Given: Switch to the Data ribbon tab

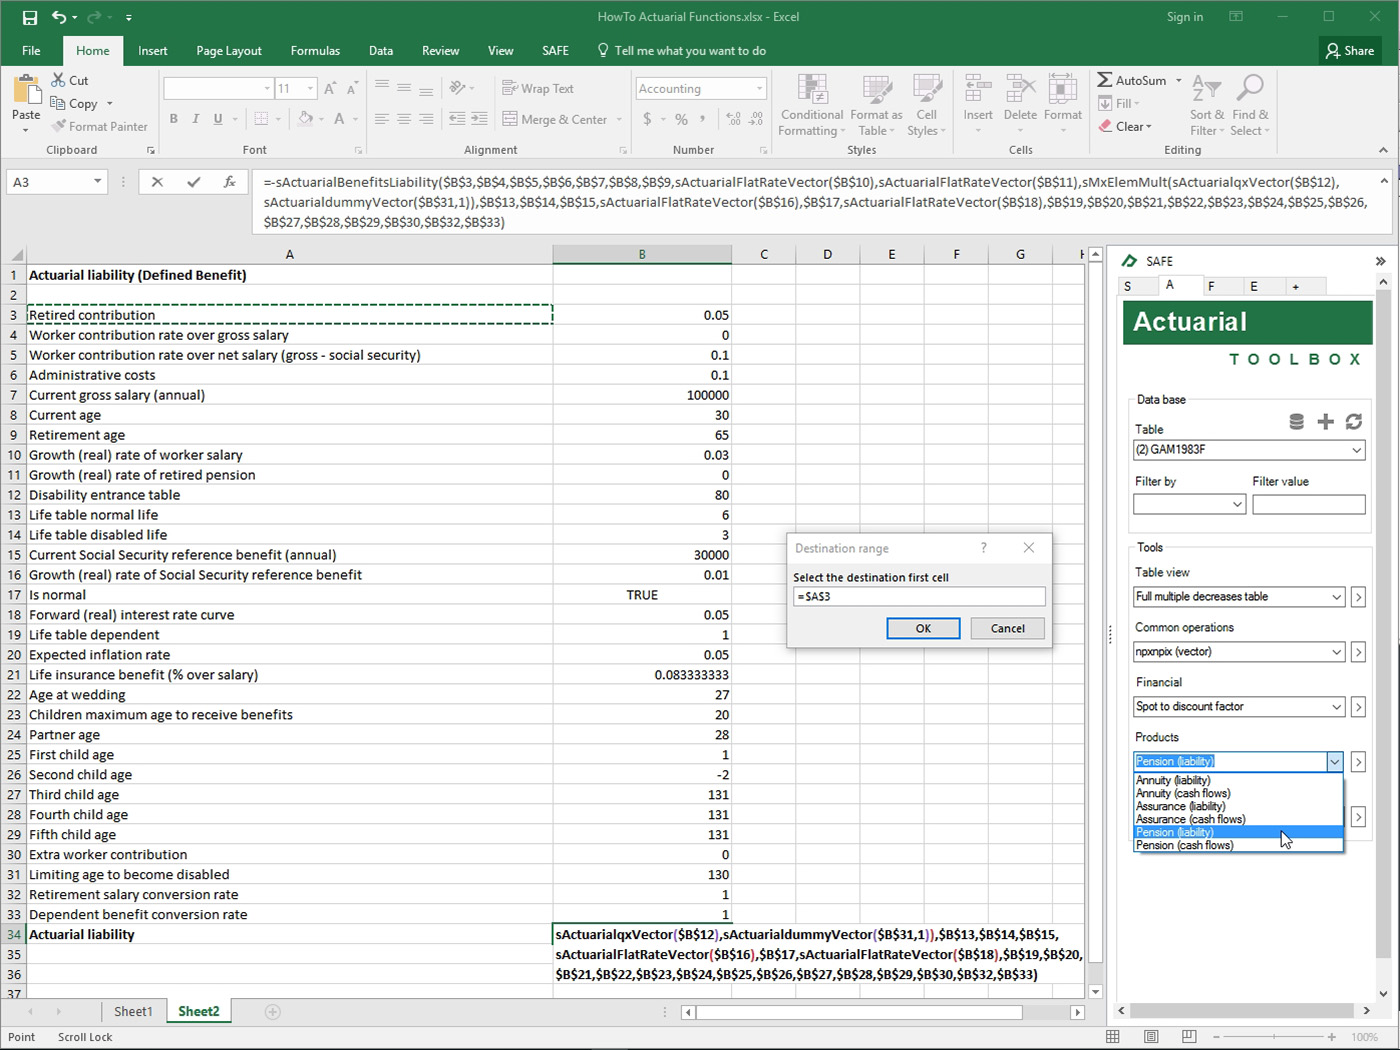Looking at the screenshot, I should coord(381,51).
